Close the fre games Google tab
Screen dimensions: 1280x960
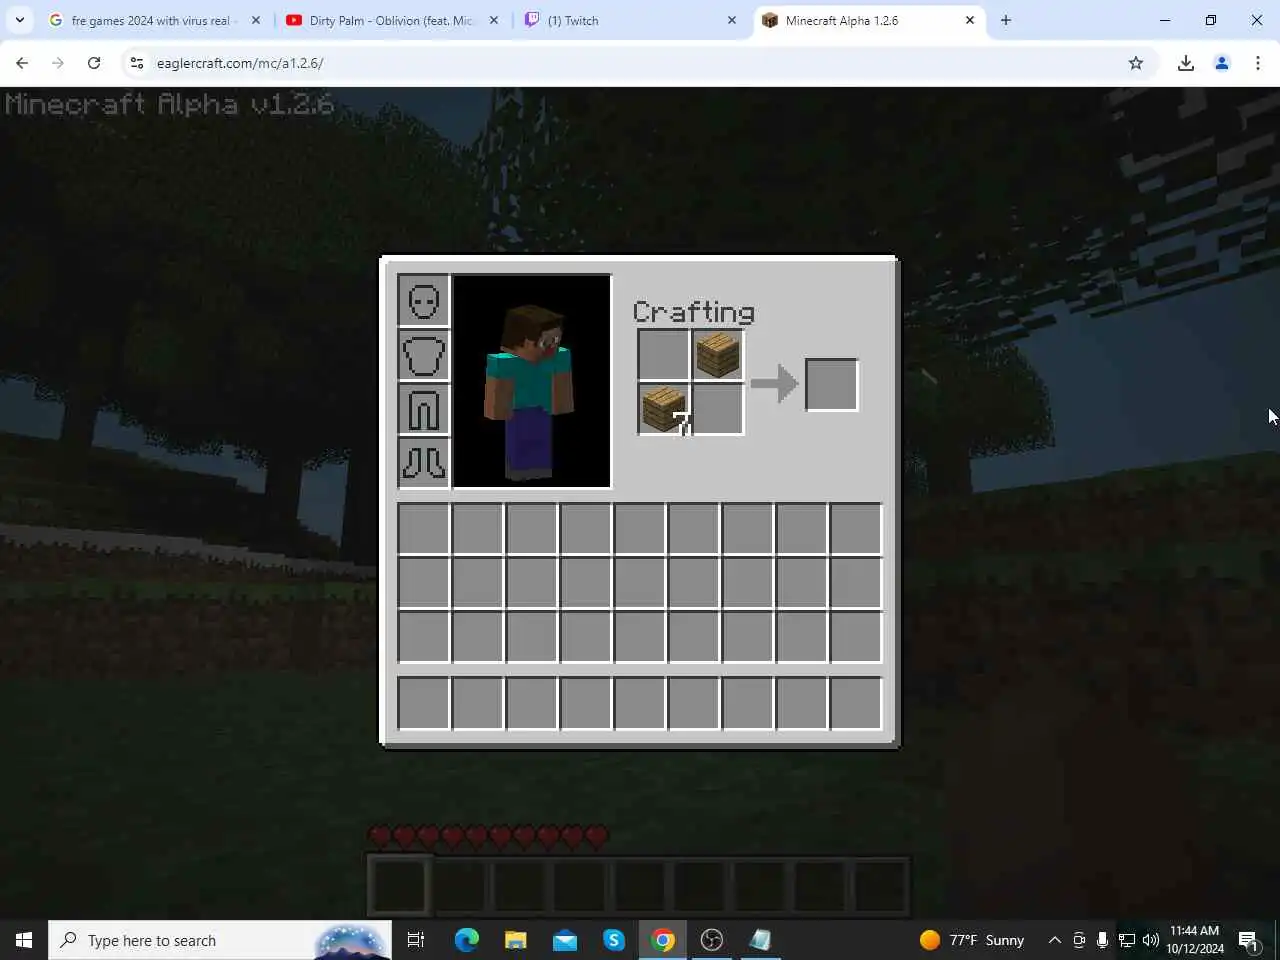[256, 20]
